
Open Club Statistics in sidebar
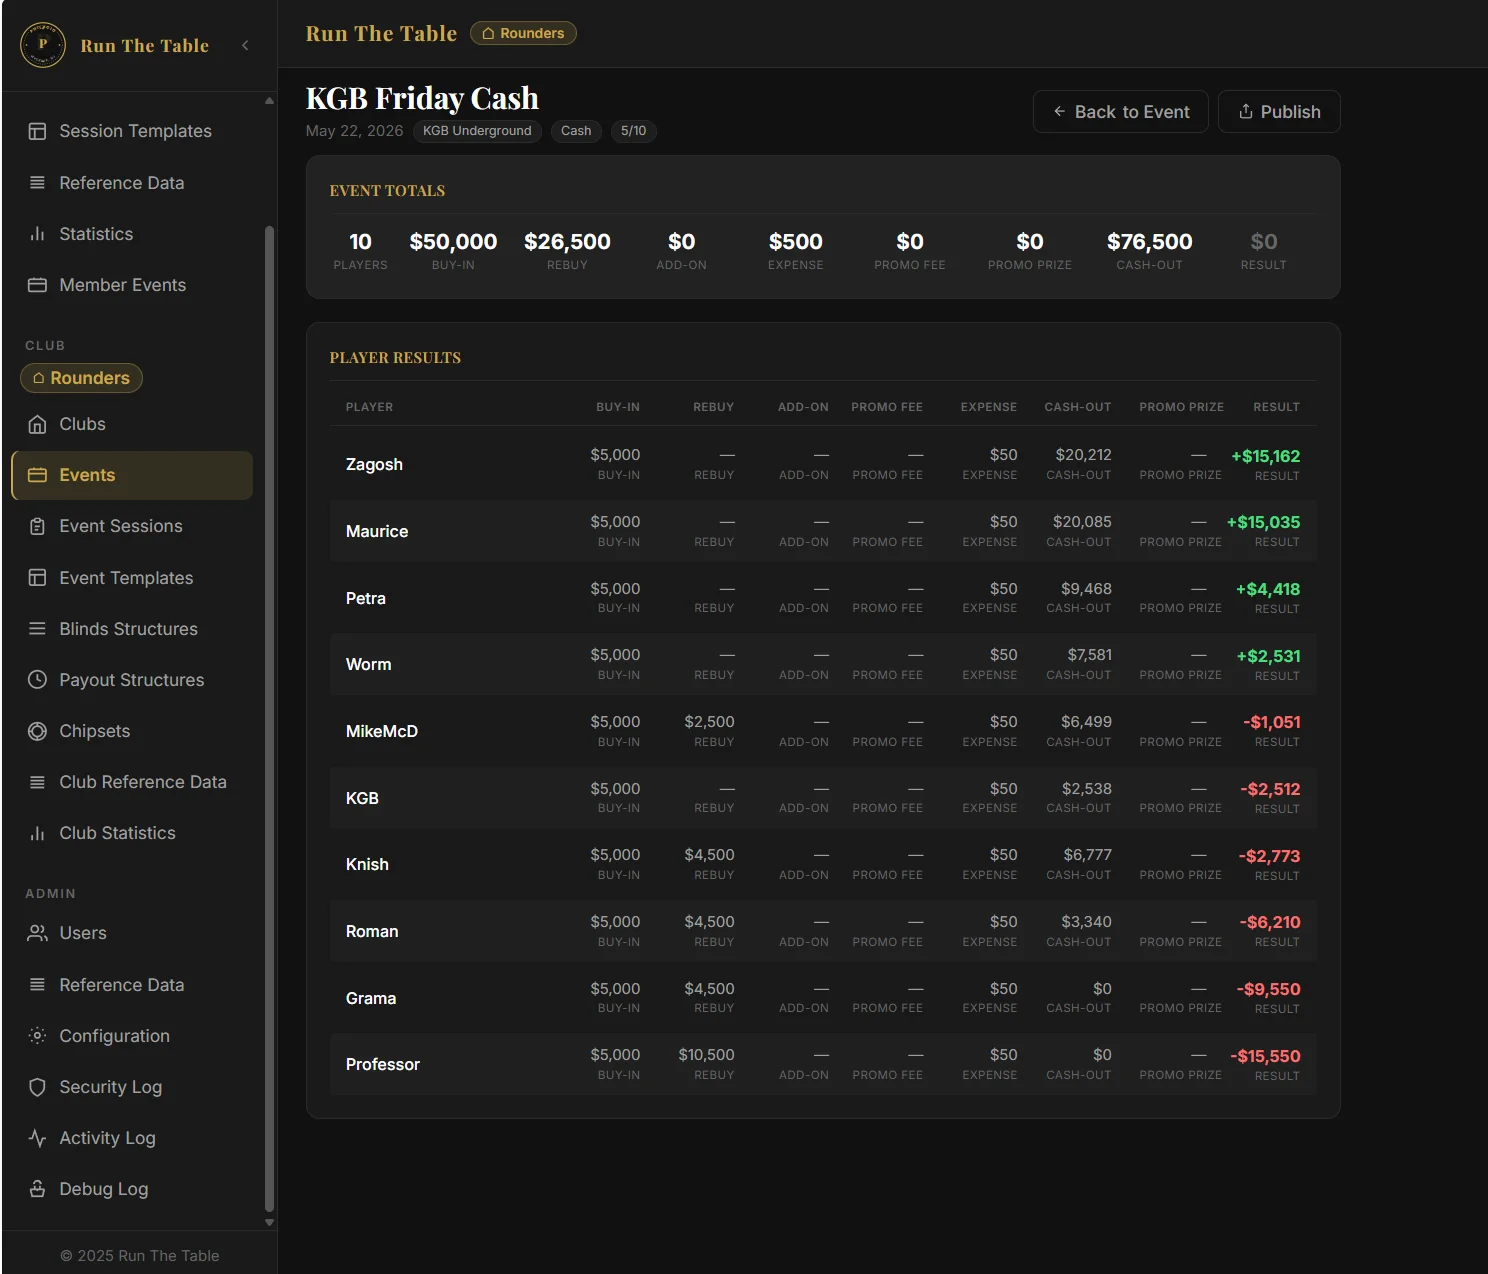tap(132, 833)
